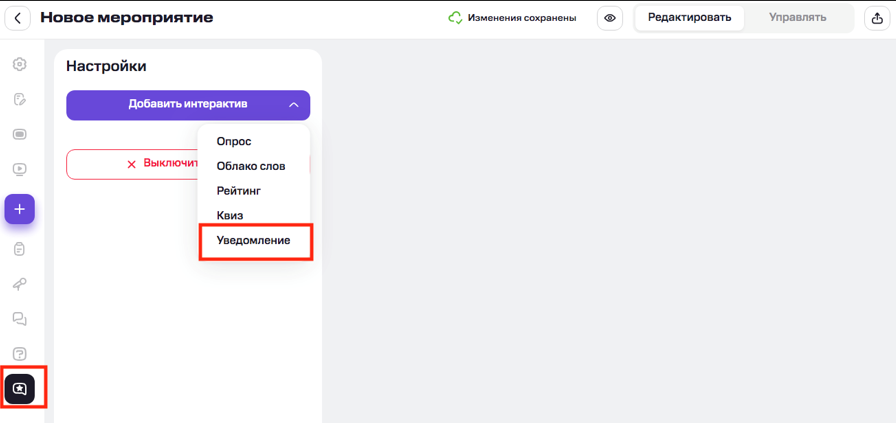Click the Новое мероприятие event title
This screenshot has height=423, width=896.
tap(127, 18)
